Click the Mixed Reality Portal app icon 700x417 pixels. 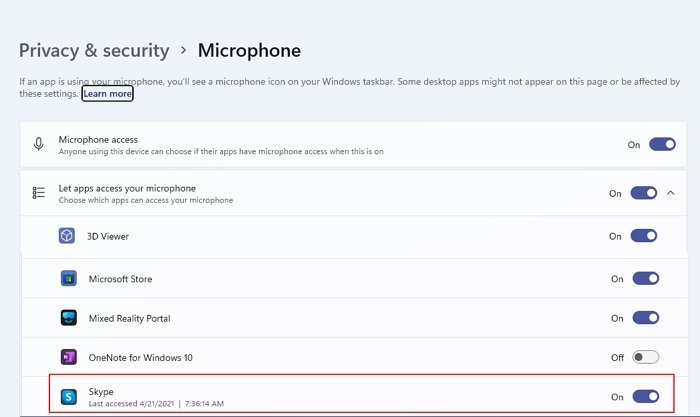(69, 317)
